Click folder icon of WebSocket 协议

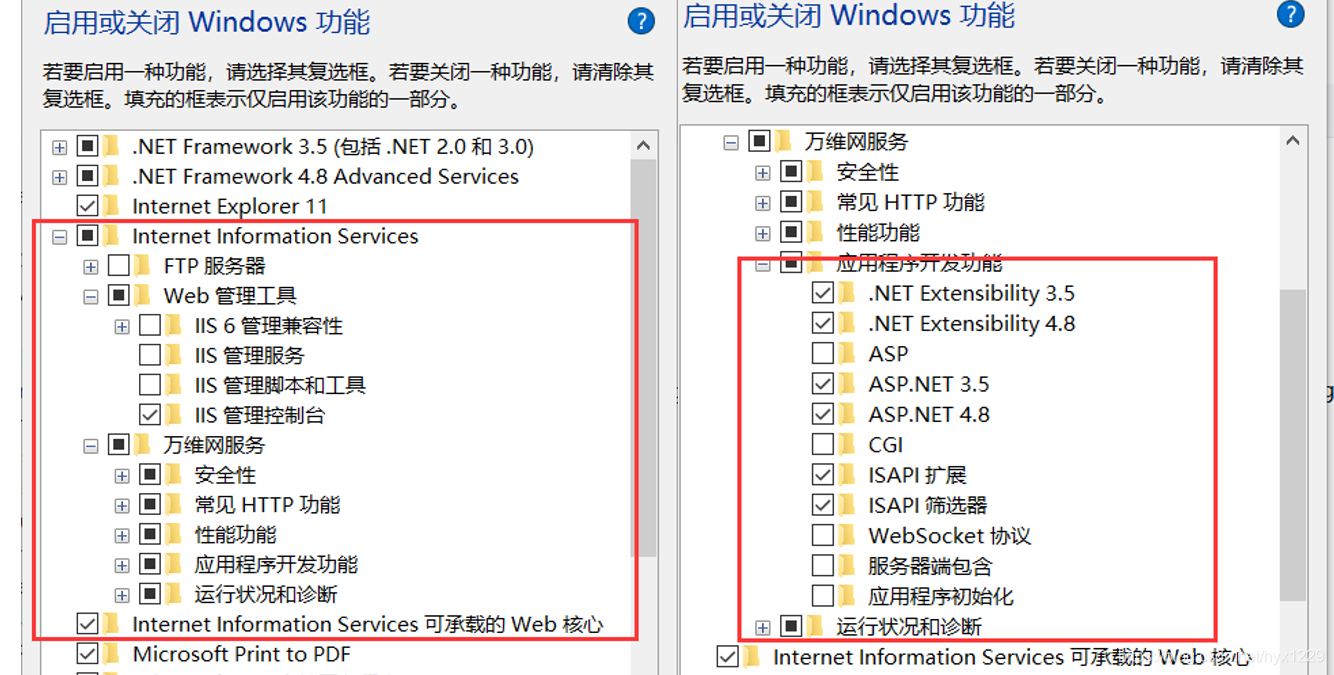pos(847,535)
